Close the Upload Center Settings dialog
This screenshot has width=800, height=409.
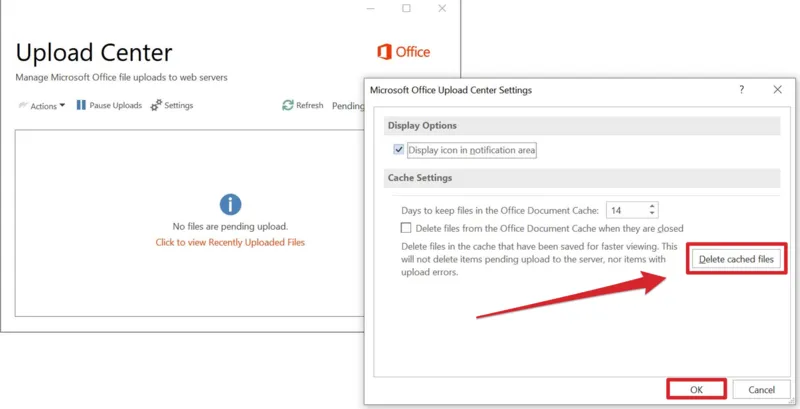click(x=777, y=89)
